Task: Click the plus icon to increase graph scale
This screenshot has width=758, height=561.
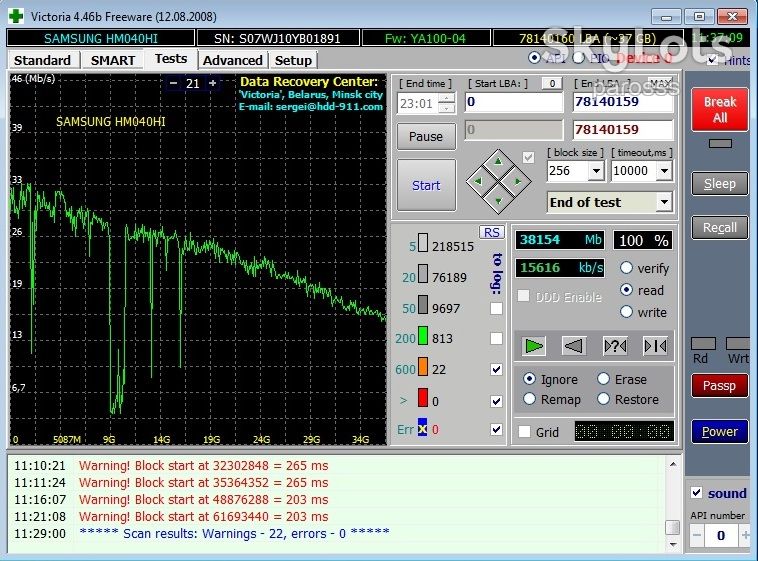Action: pyautogui.click(x=213, y=83)
